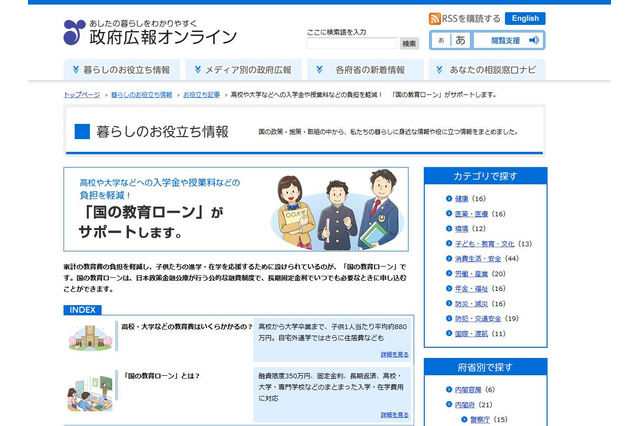Click chevron on あなたの相談窓口ナビ nav tab

pyautogui.click(x=439, y=69)
